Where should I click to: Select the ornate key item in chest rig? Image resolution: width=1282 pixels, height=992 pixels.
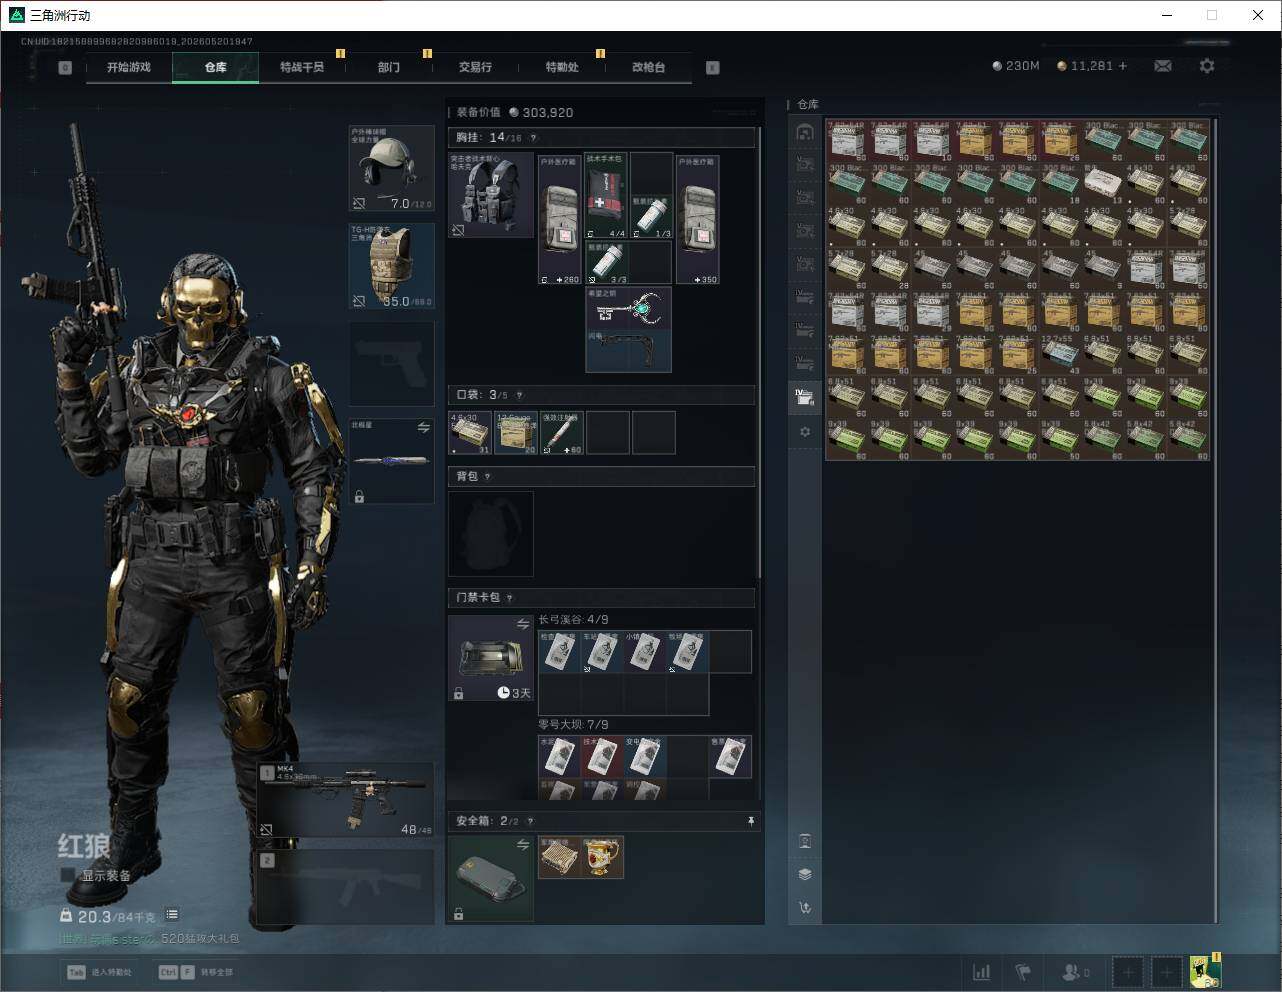coord(628,309)
